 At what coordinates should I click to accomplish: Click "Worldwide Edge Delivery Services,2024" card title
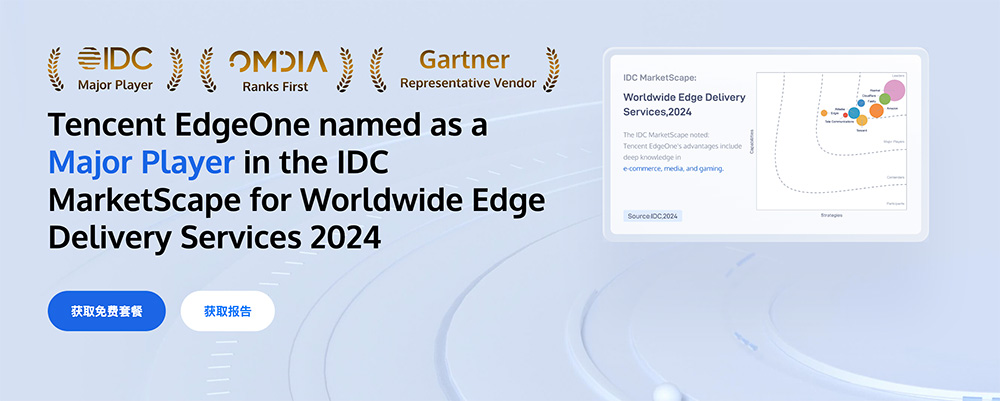pyautogui.click(x=684, y=105)
